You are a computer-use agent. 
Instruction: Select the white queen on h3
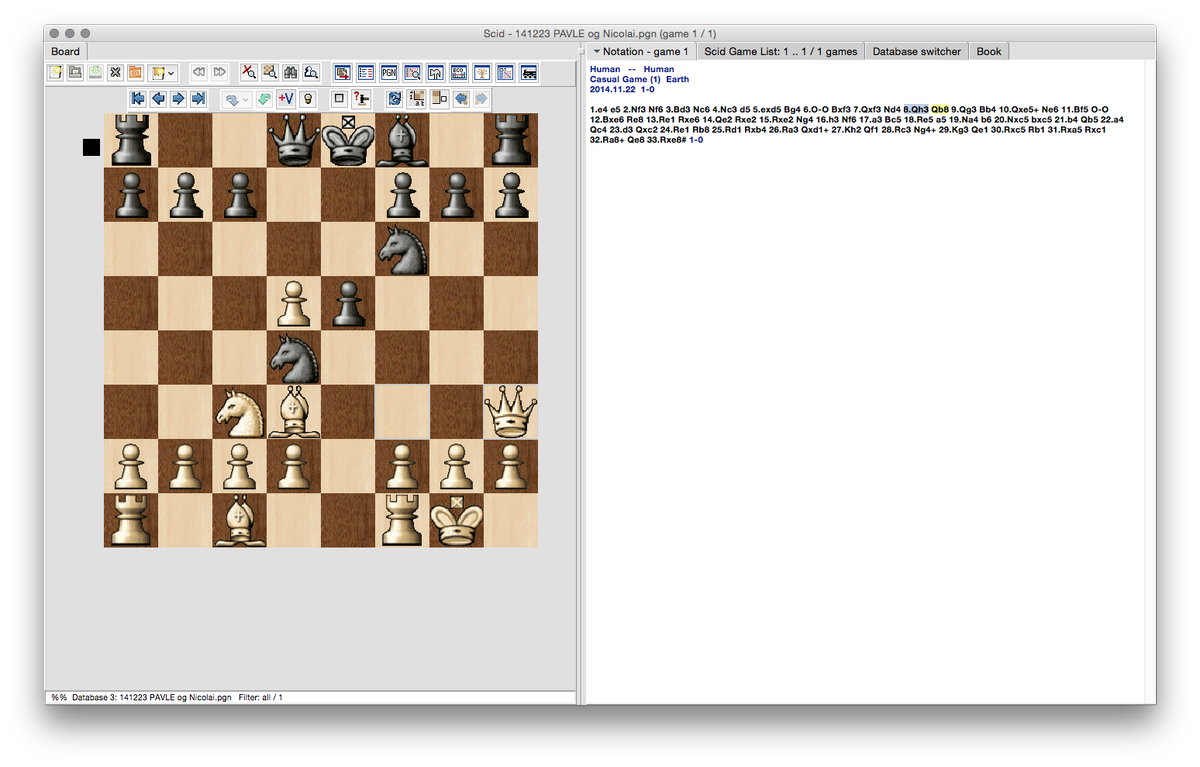point(510,412)
